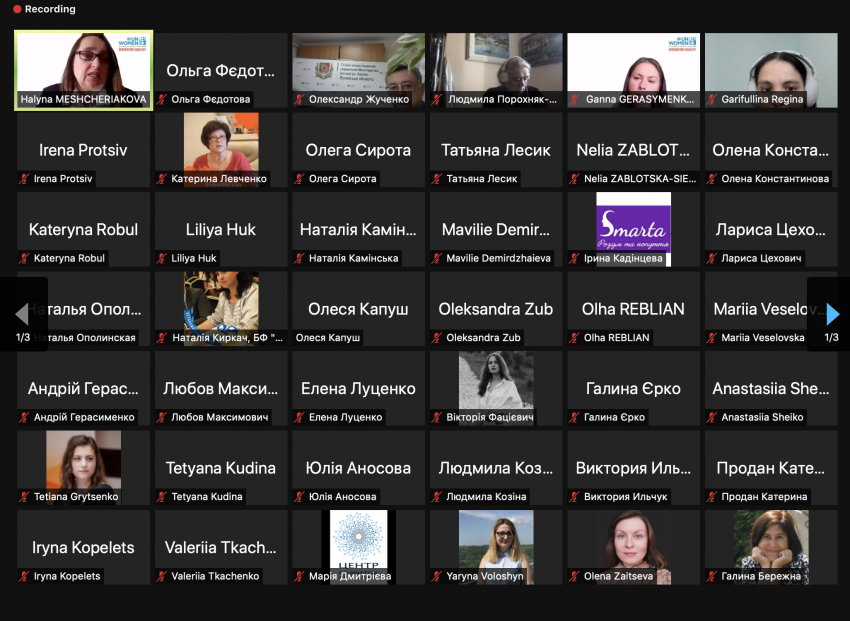The height and width of the screenshot is (621, 850).
Task: Click the name label Катерина Левченко
Action: click(219, 179)
